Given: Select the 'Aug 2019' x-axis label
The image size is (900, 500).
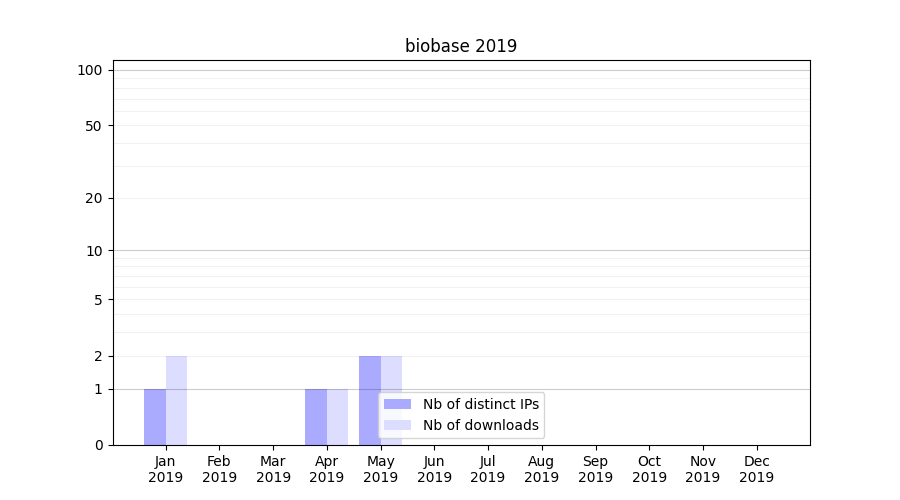Looking at the screenshot, I should tap(541, 469).
